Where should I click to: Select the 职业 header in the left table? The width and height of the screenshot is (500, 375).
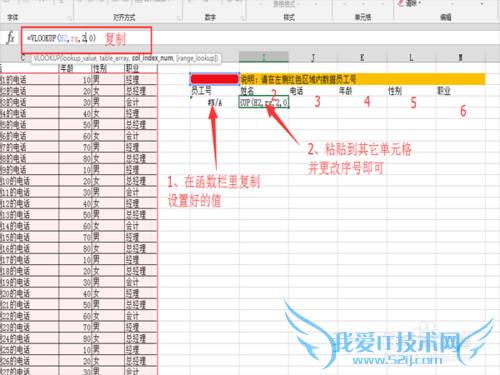[141, 68]
